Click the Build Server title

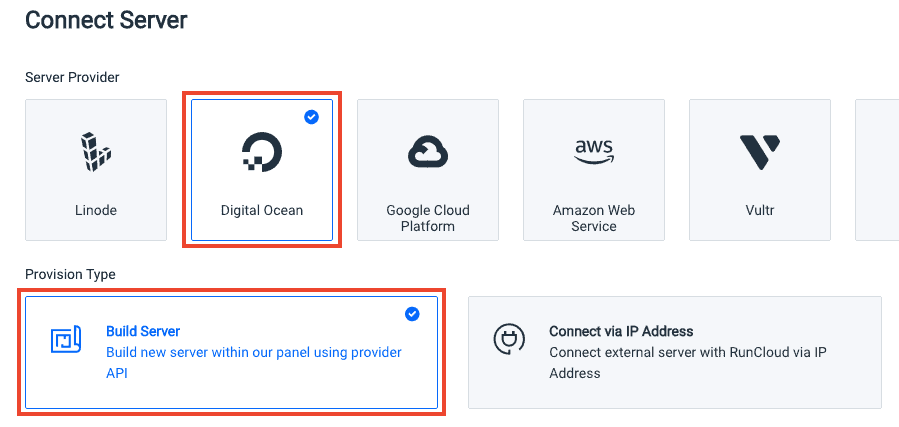[143, 331]
